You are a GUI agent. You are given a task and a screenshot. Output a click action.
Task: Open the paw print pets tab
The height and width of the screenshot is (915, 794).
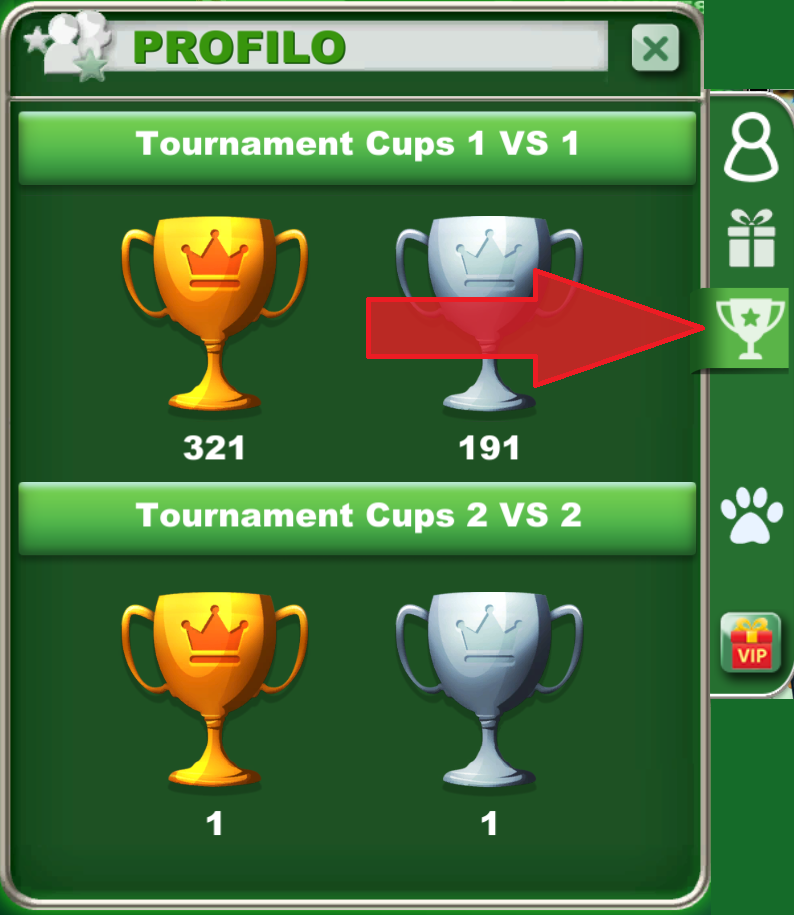click(x=751, y=516)
